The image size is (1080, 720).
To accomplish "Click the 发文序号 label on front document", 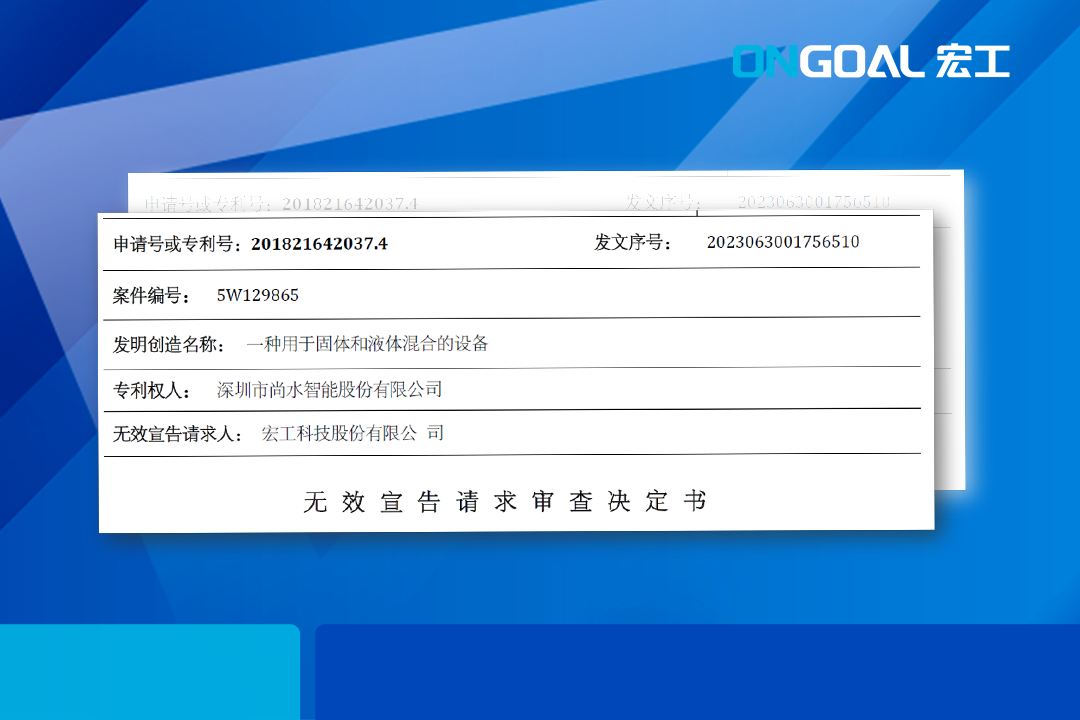I will tap(633, 242).
